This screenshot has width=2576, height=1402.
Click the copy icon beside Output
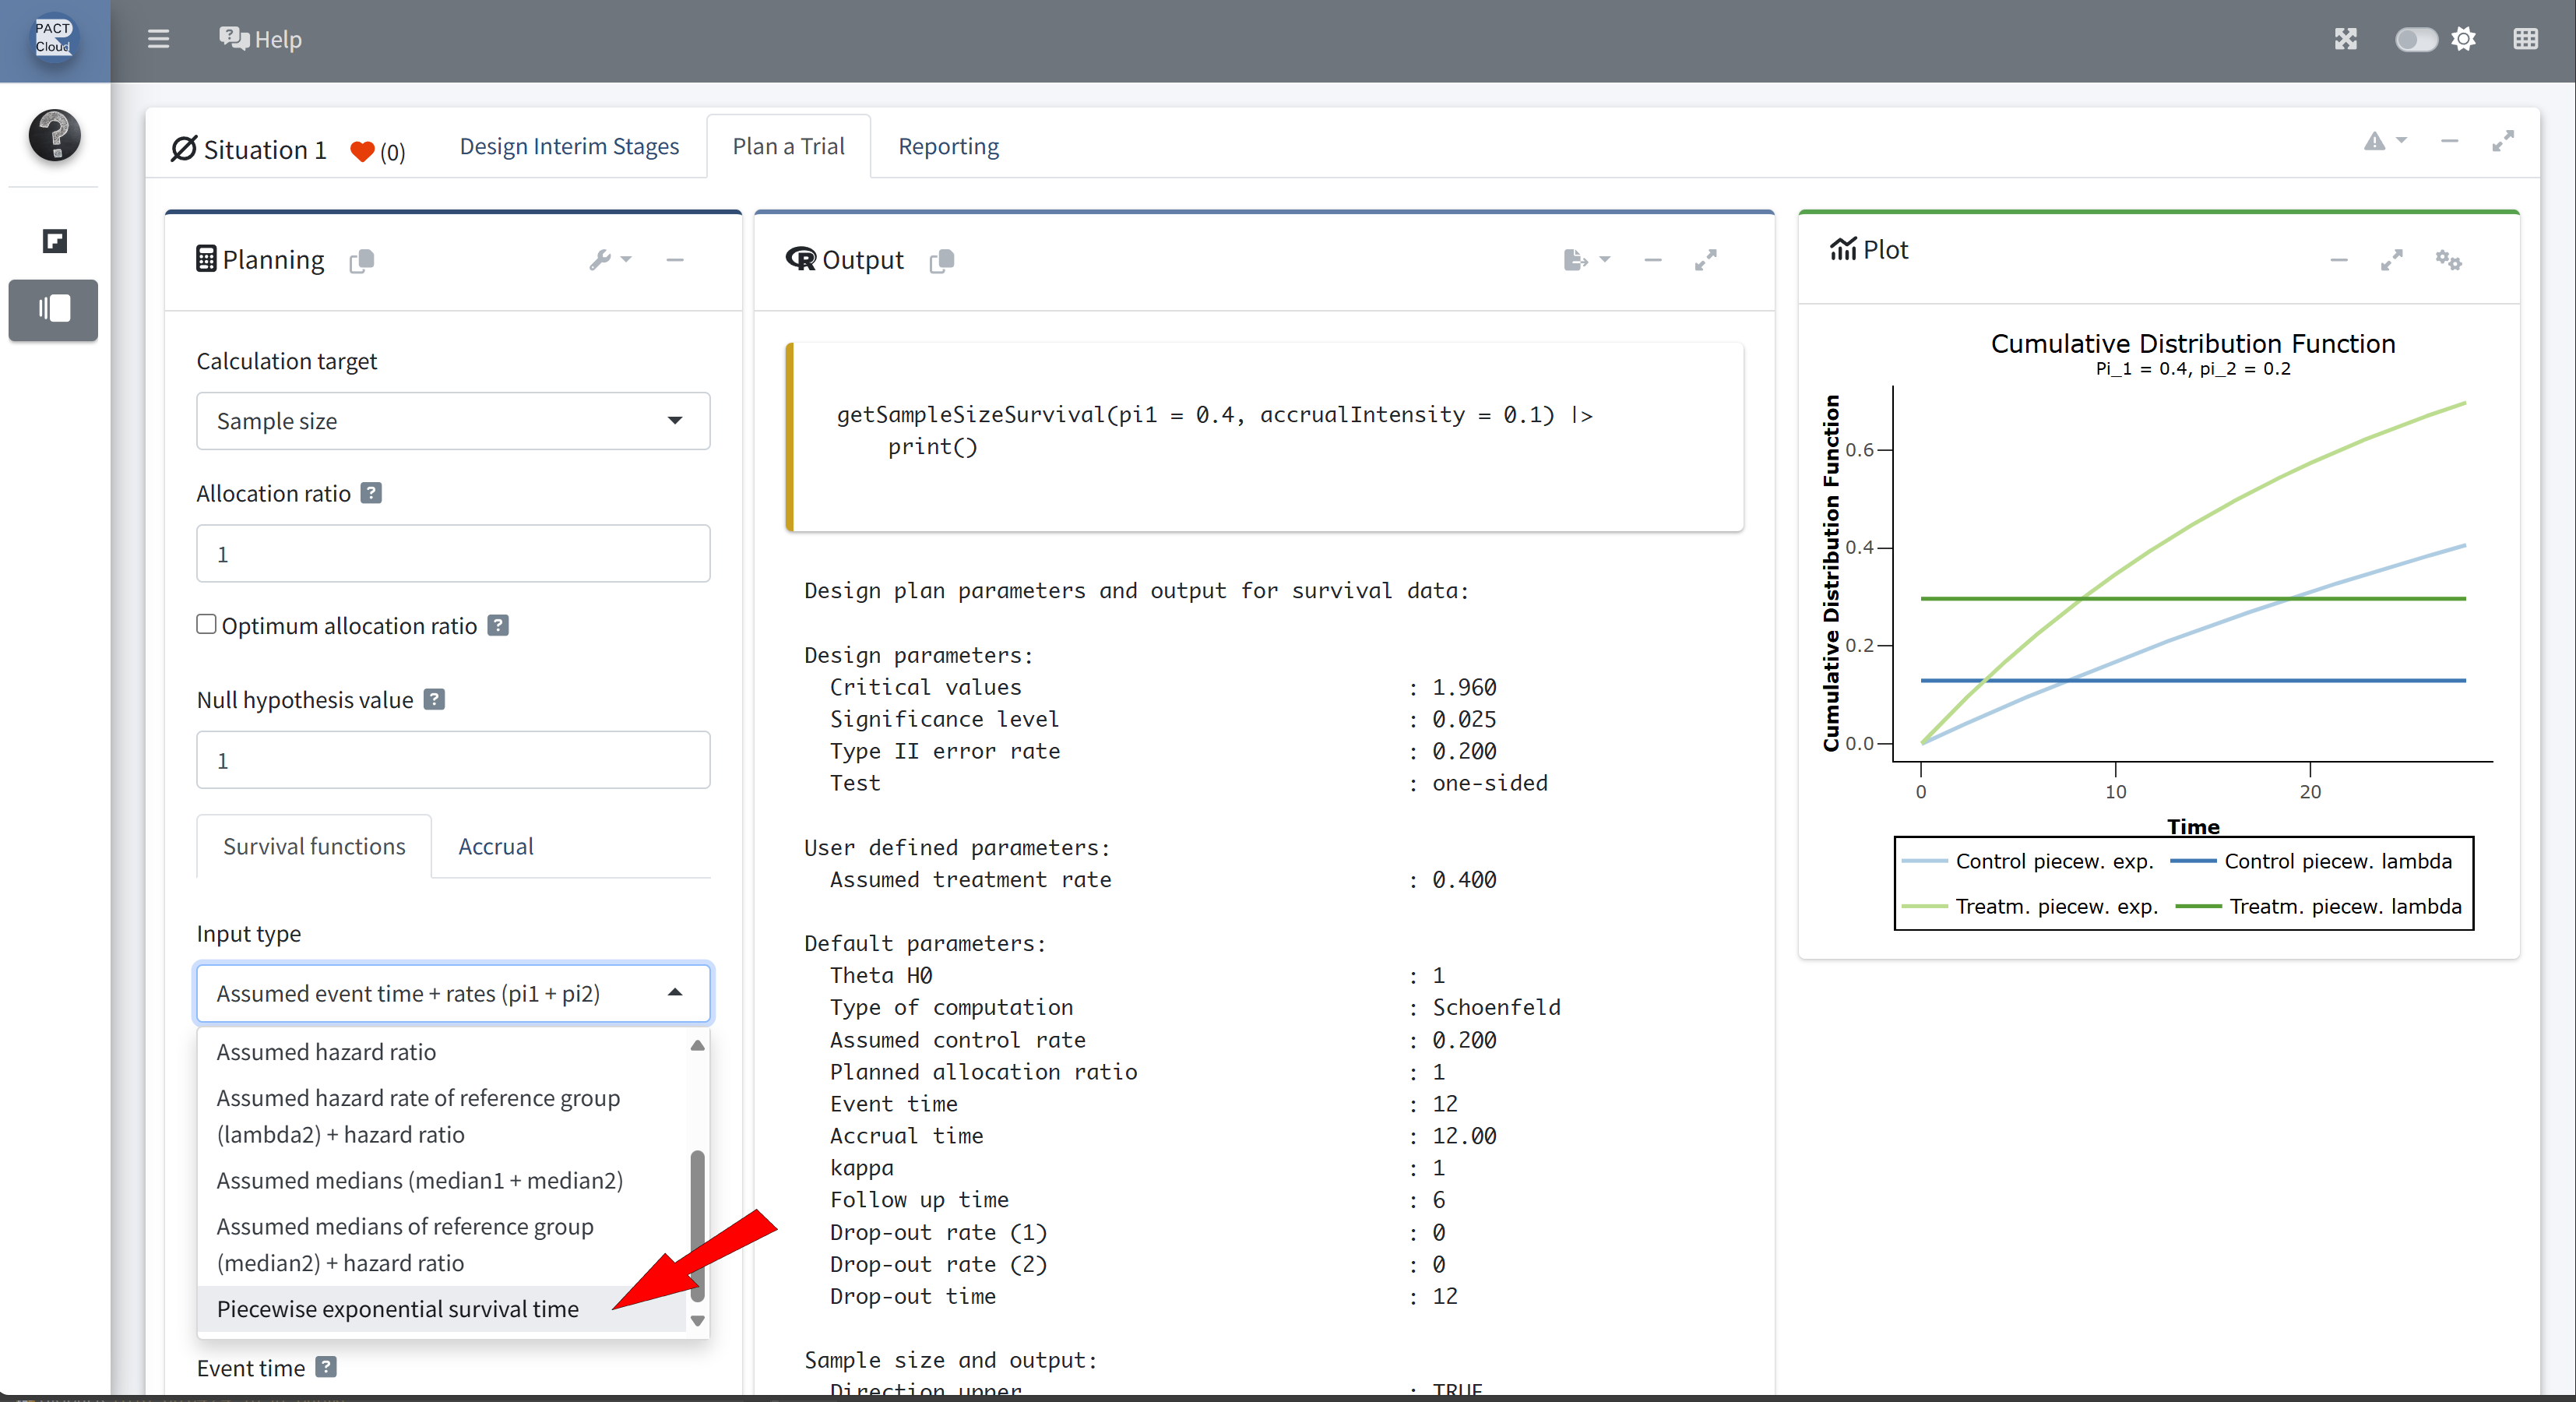(x=941, y=260)
